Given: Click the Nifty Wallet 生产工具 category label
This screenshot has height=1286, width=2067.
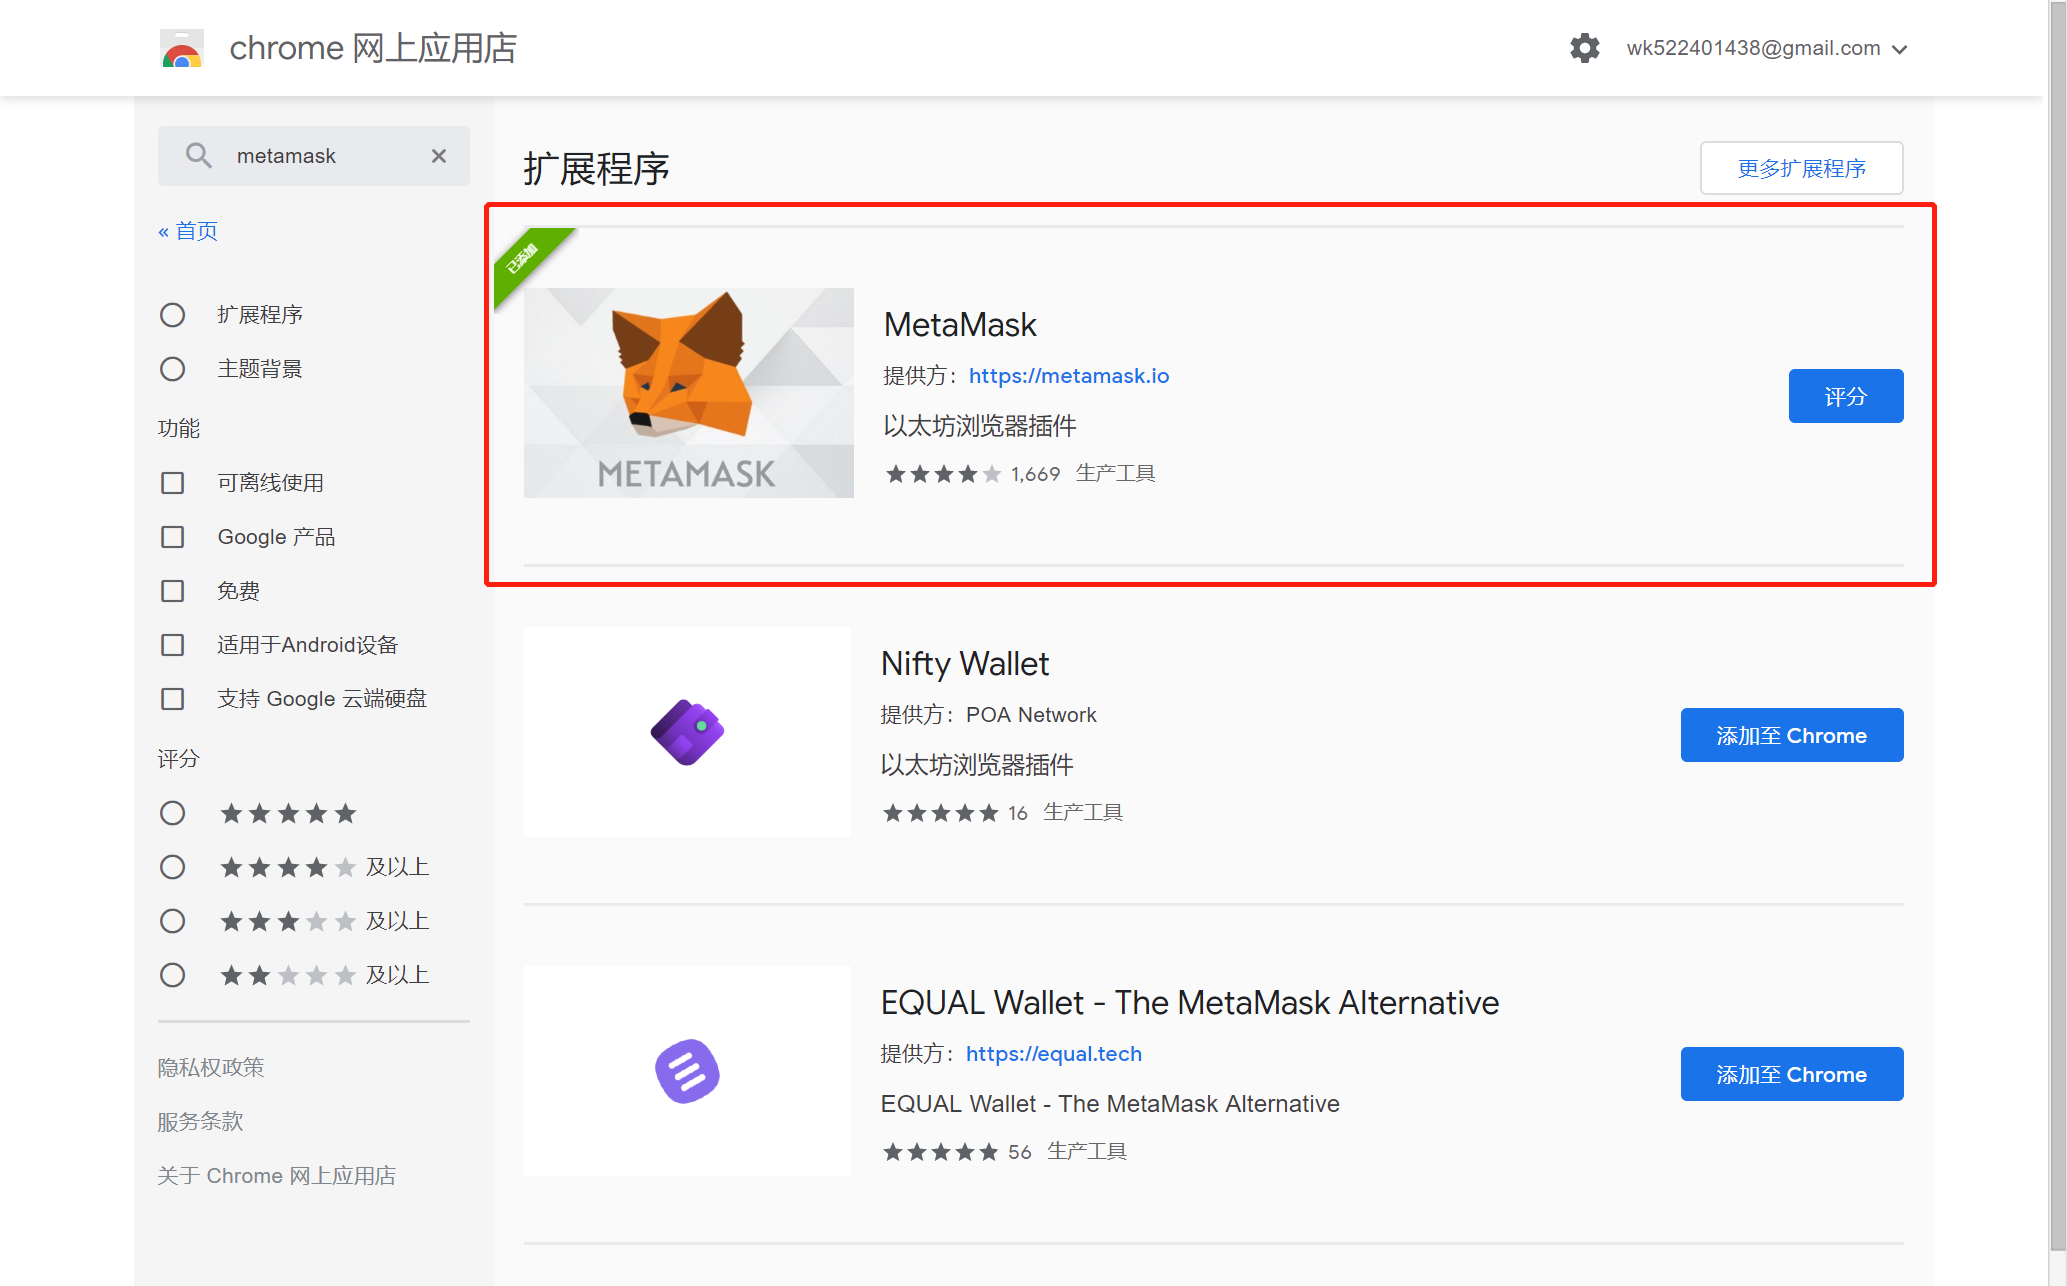Looking at the screenshot, I should (1083, 812).
